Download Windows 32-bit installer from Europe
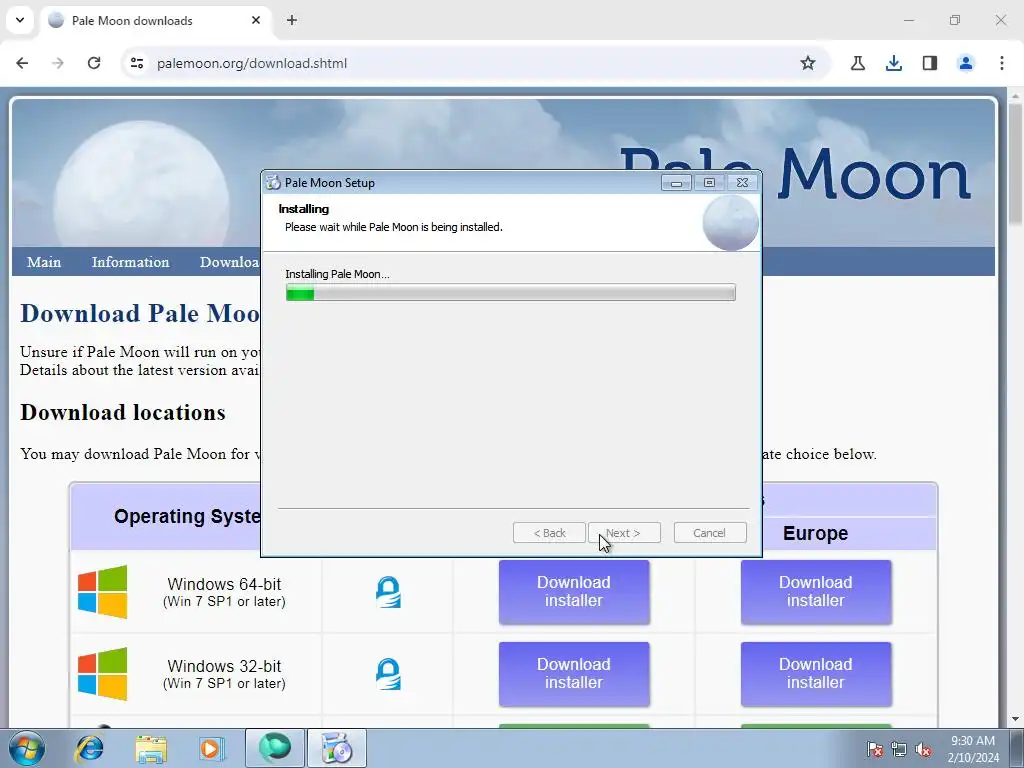 pyautogui.click(x=816, y=674)
